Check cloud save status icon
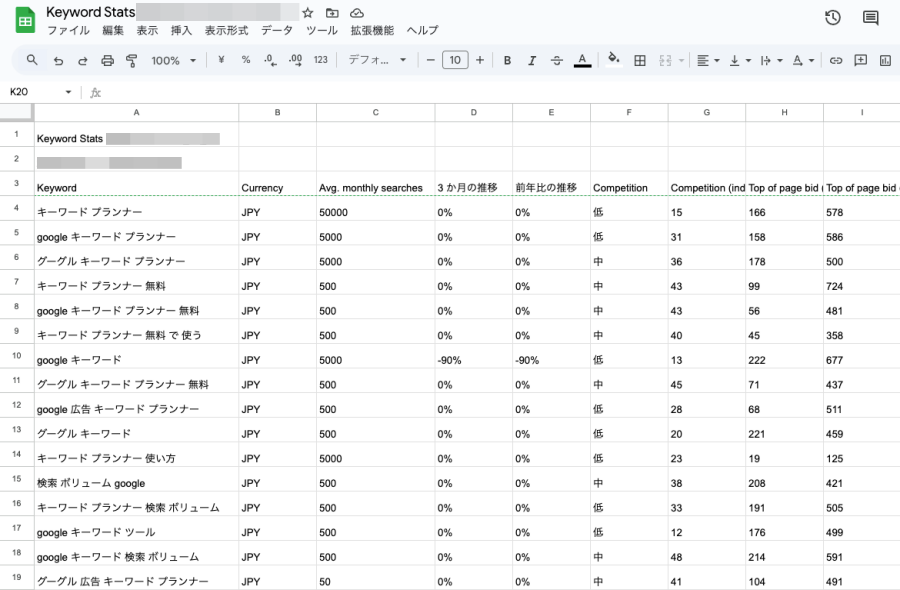Screen dimensions: 900x590 pos(356,13)
